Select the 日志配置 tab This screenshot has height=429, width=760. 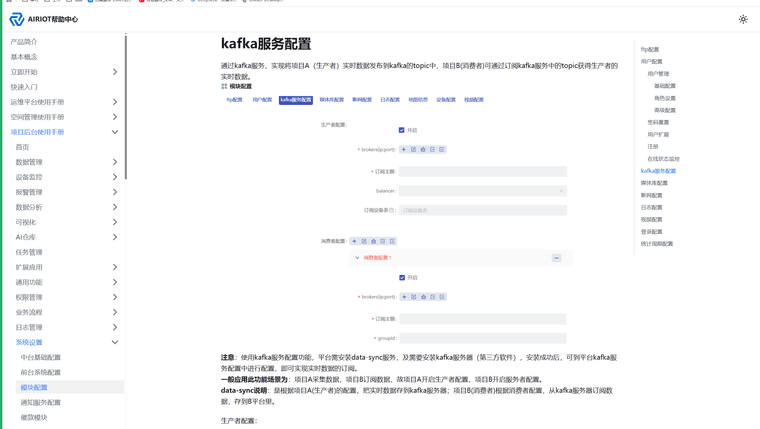[x=390, y=100]
